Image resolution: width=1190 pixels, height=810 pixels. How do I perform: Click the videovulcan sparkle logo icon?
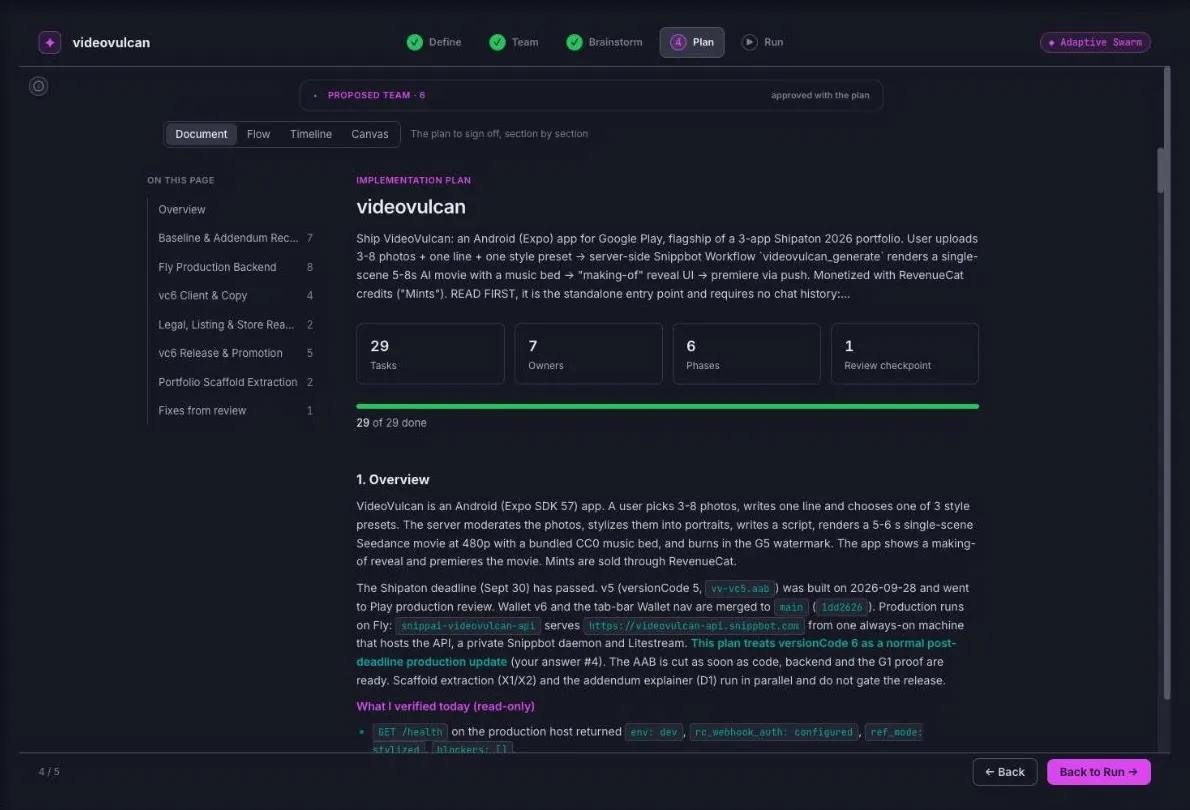tap(49, 43)
